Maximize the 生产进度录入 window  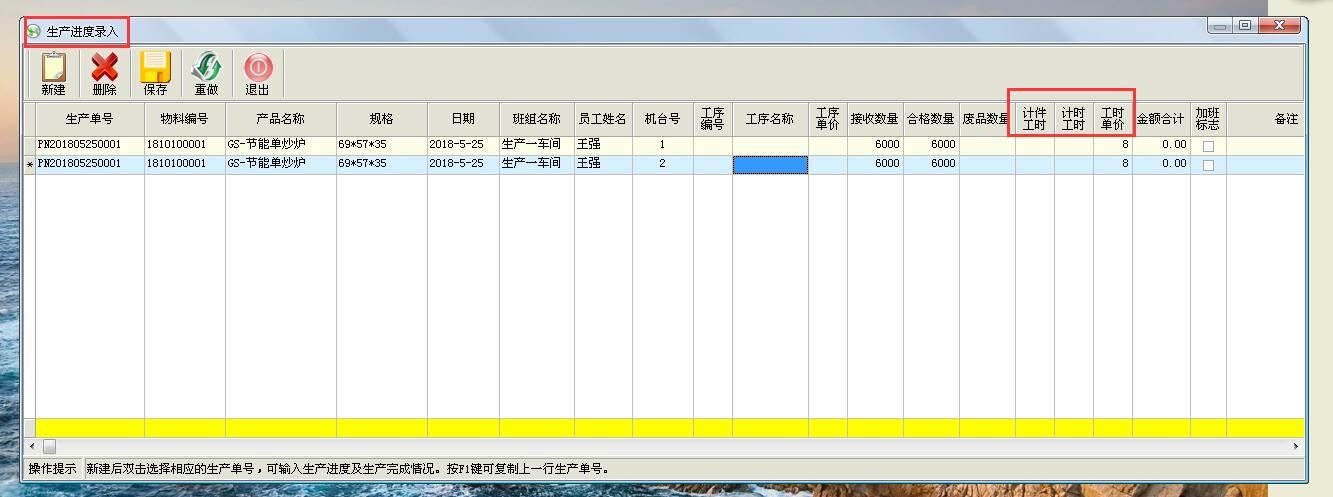(1245, 25)
